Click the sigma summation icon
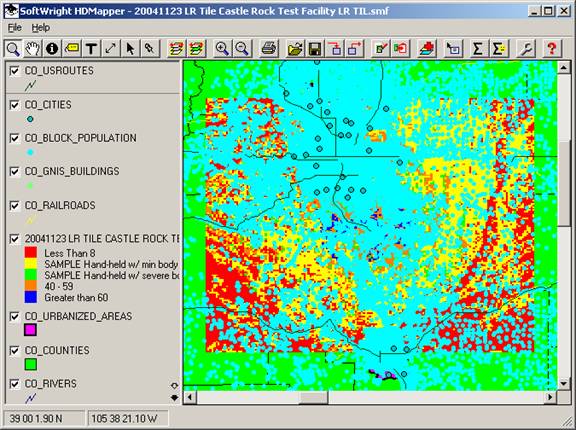The image size is (576, 430). (477, 48)
